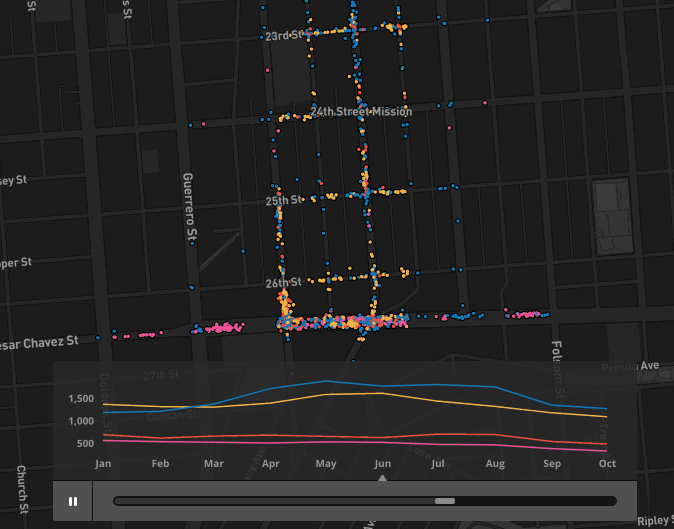Pause the timeline animation
The width and height of the screenshot is (674, 529).
coord(73,501)
